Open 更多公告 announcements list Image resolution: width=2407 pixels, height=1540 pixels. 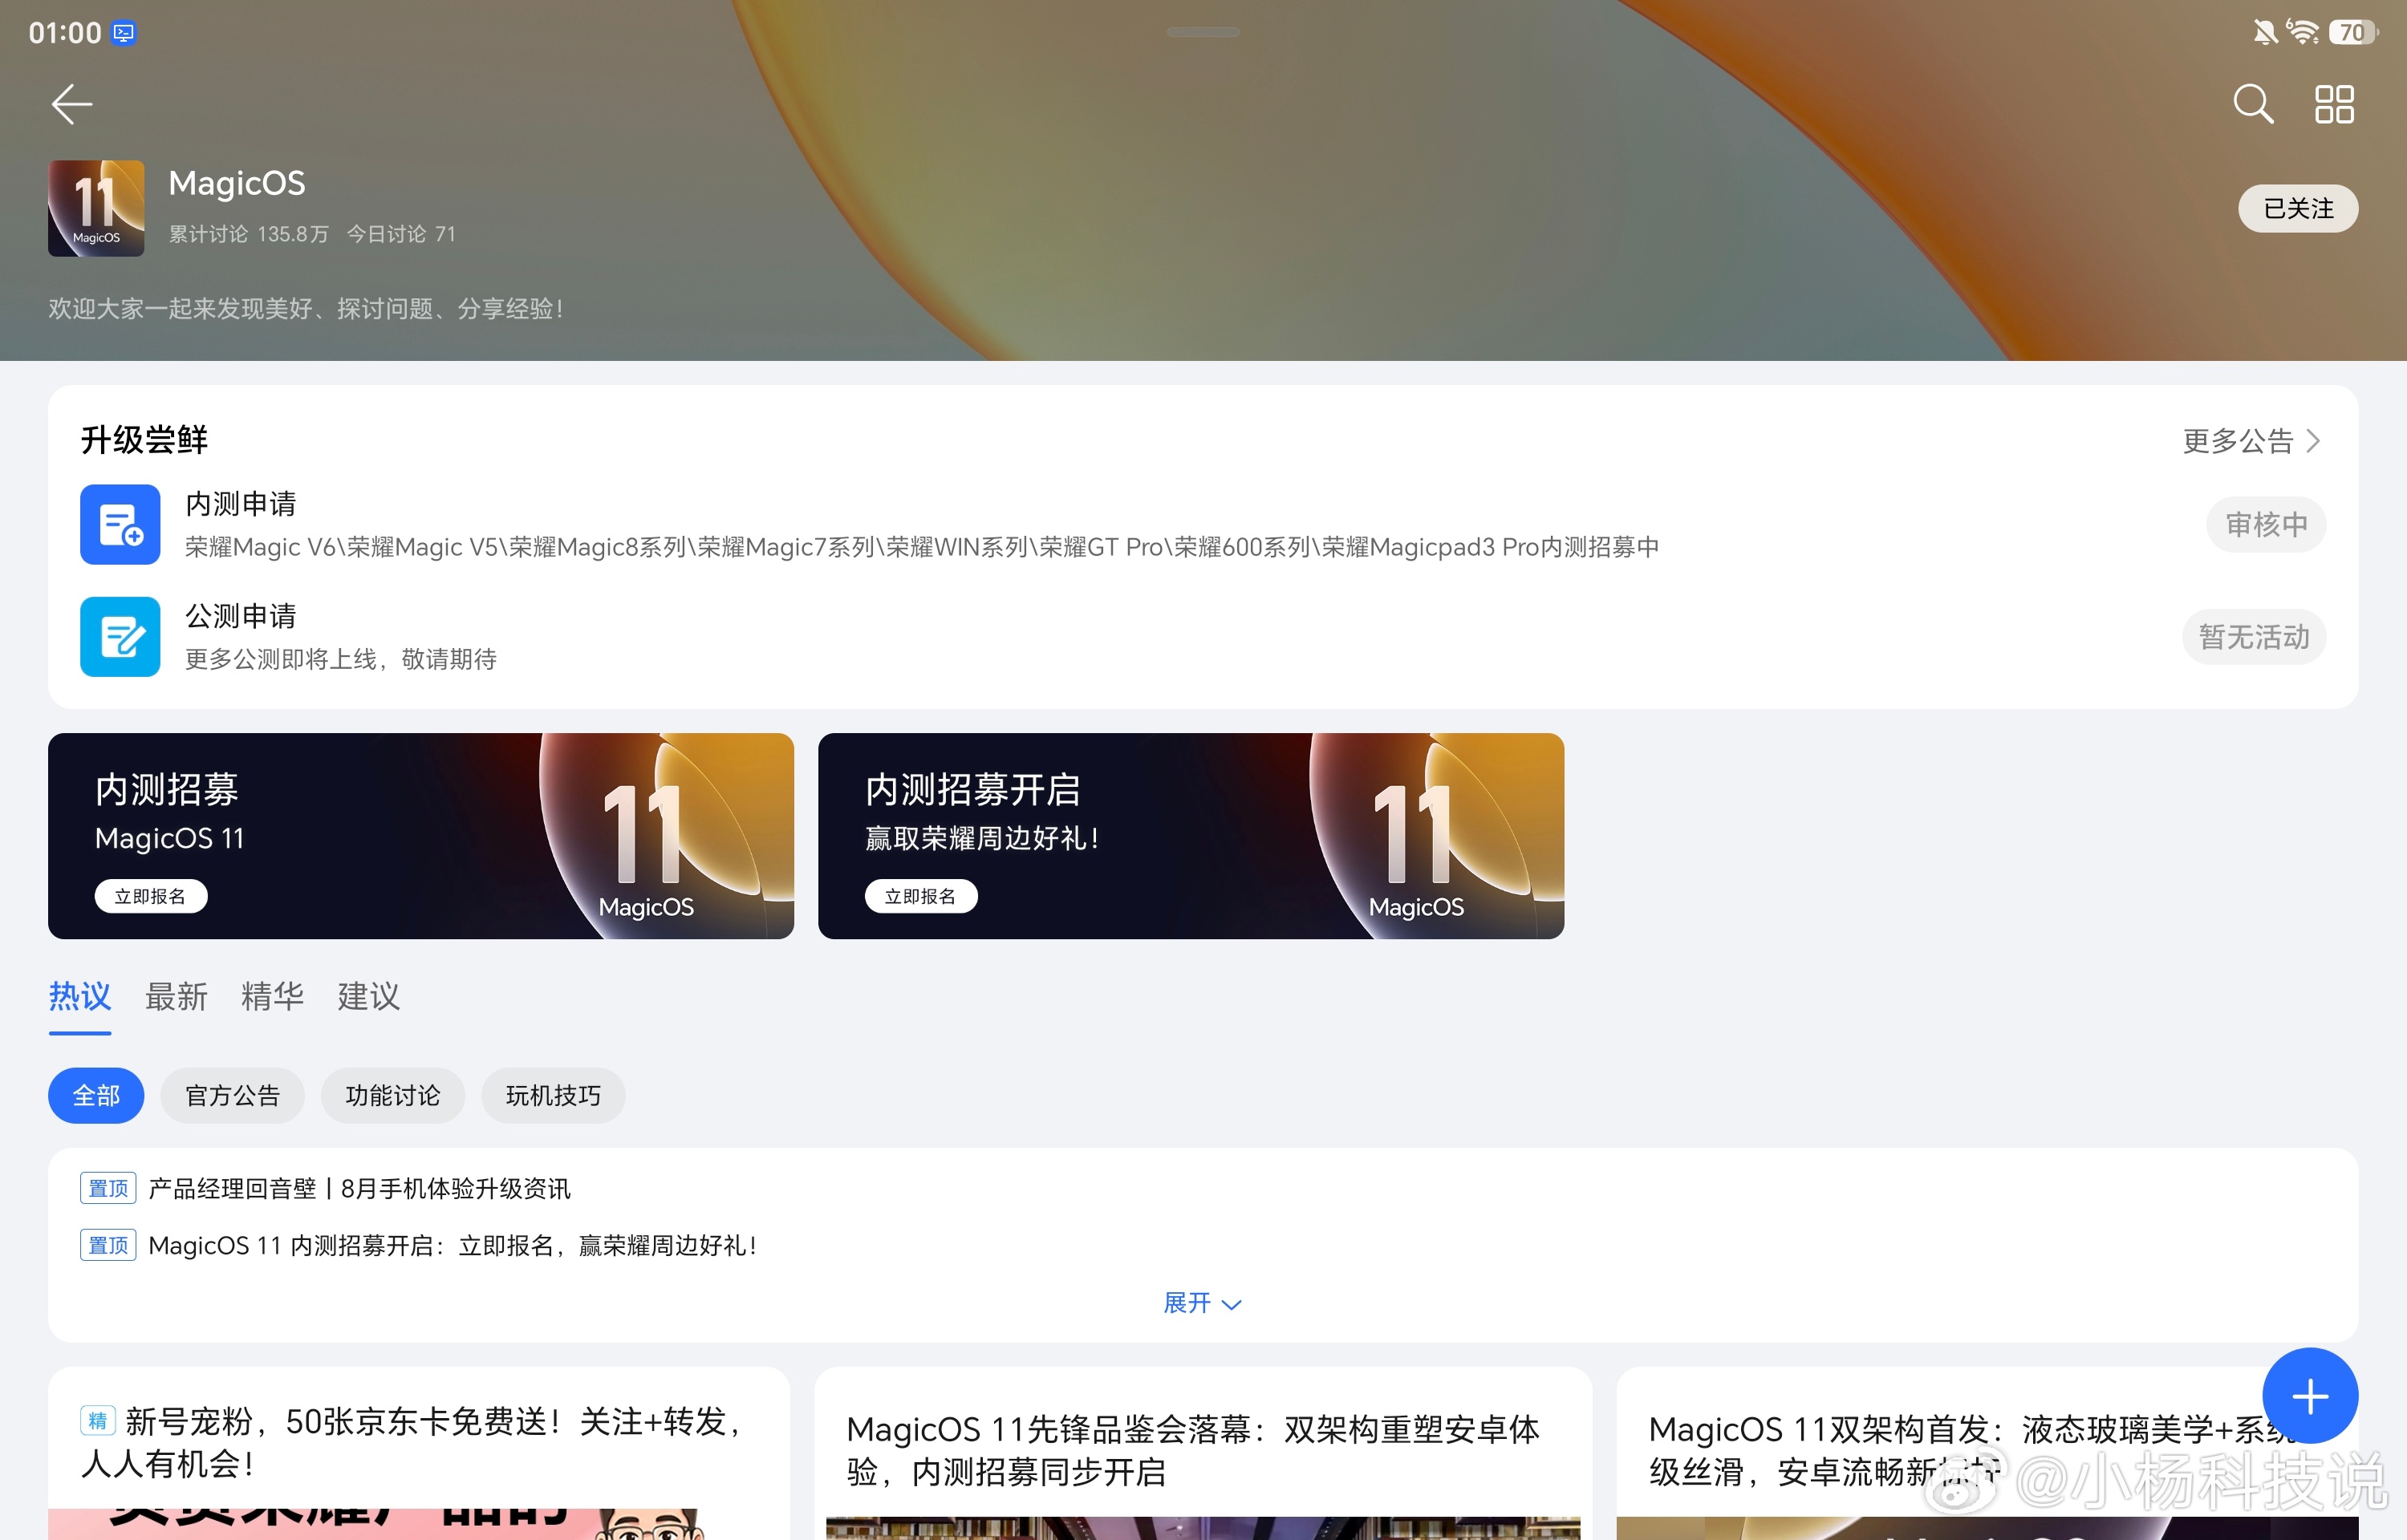(2252, 441)
